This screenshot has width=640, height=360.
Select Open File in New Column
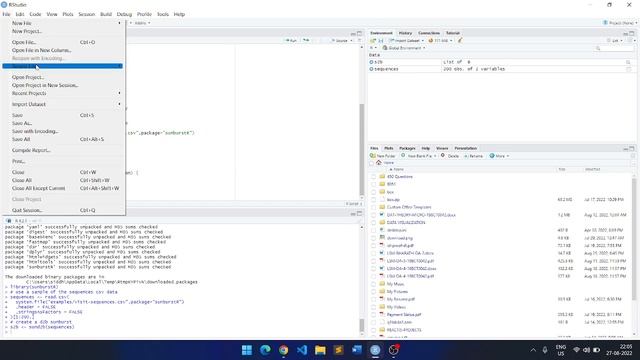click(x=42, y=50)
